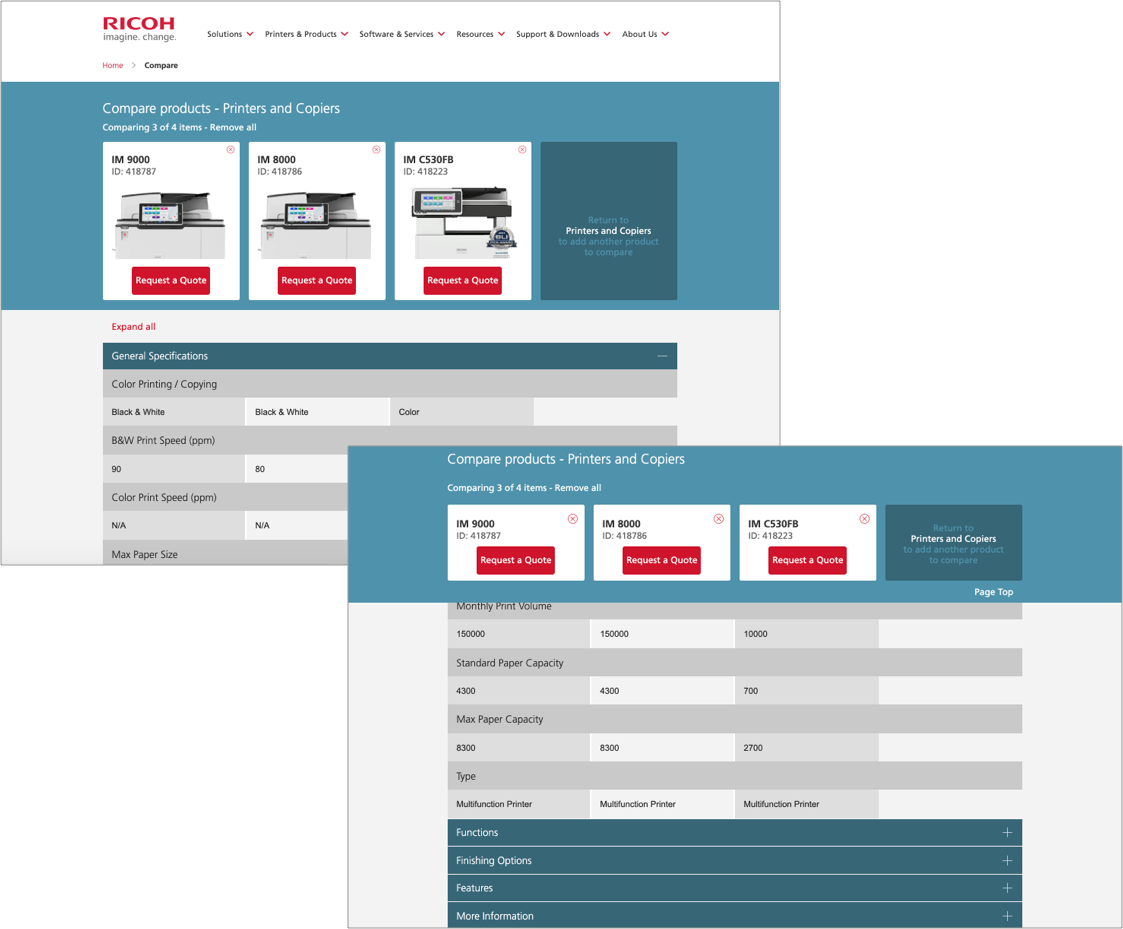1123x929 pixels.
Task: Remove IM C530FB from sticky compare bar
Action: click(864, 519)
